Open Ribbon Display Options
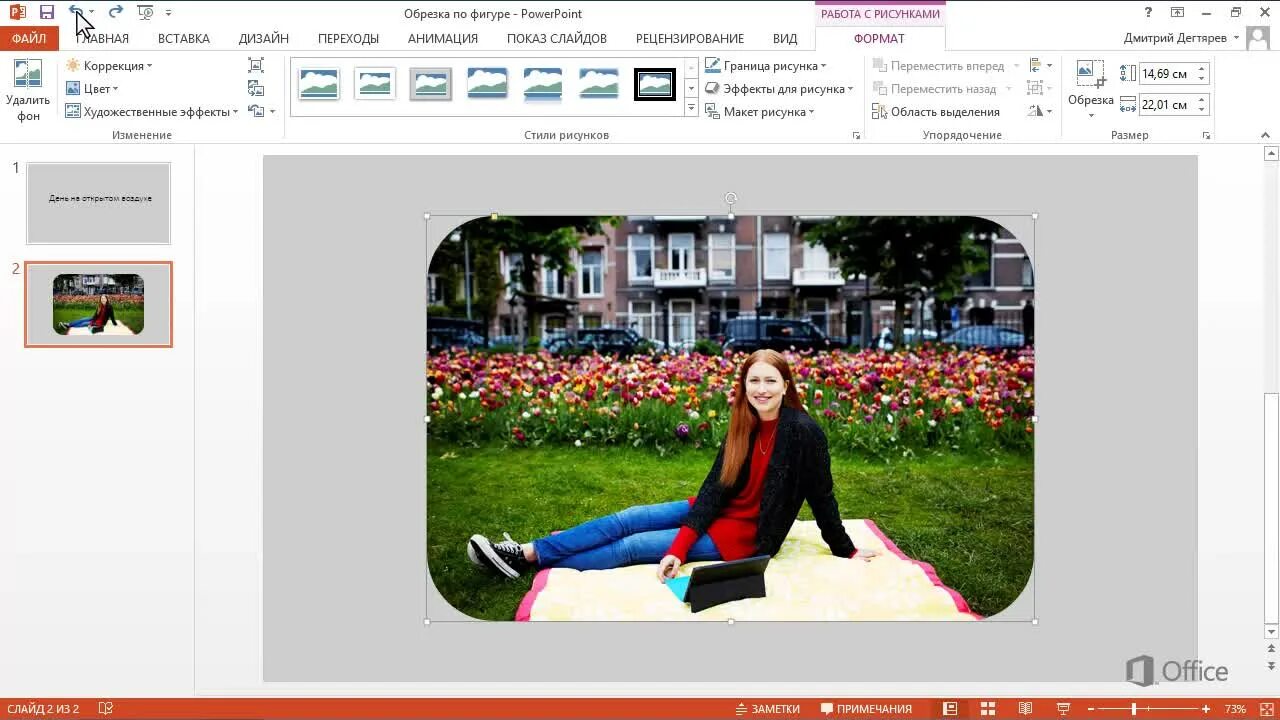Screen dimensions: 1280x720 1177,12
